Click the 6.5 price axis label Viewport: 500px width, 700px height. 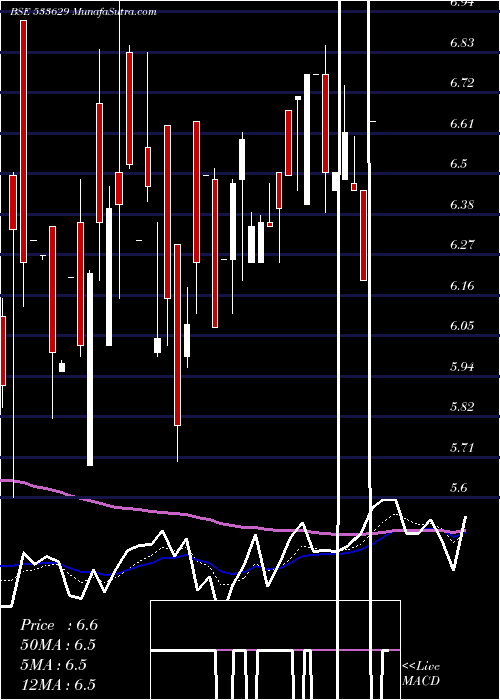(x=459, y=164)
